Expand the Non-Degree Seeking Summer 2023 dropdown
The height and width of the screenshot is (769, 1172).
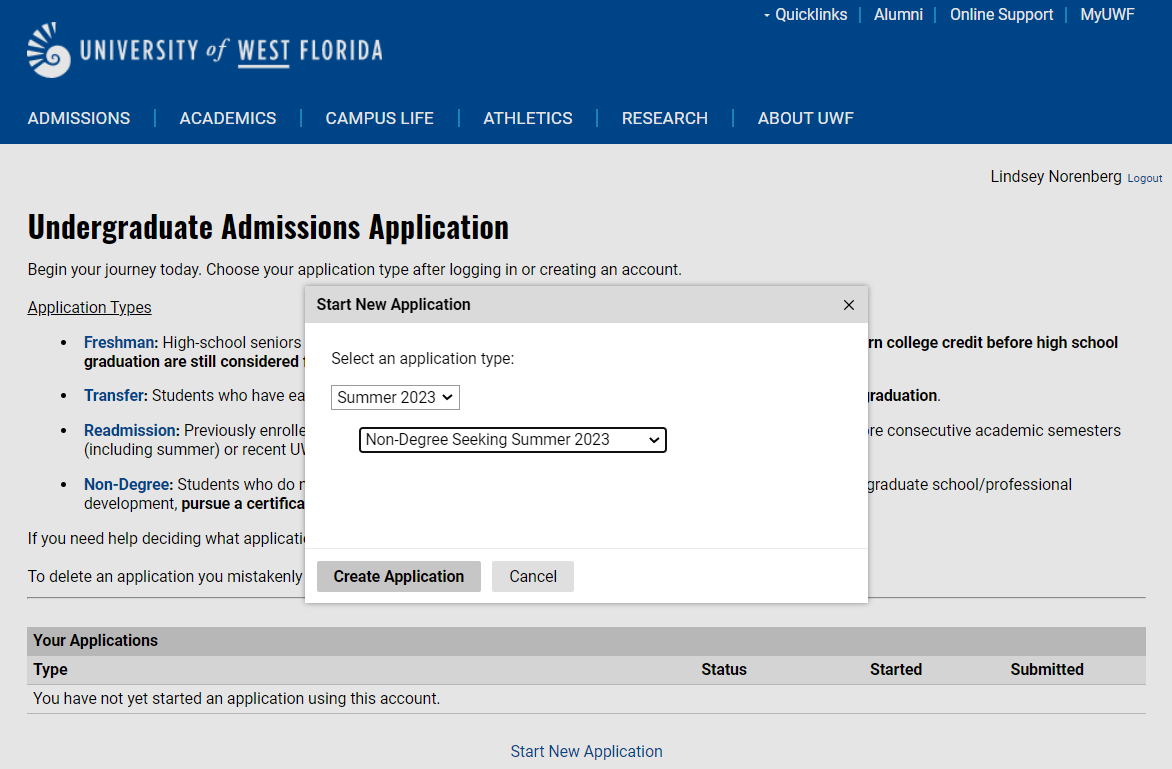coord(513,439)
